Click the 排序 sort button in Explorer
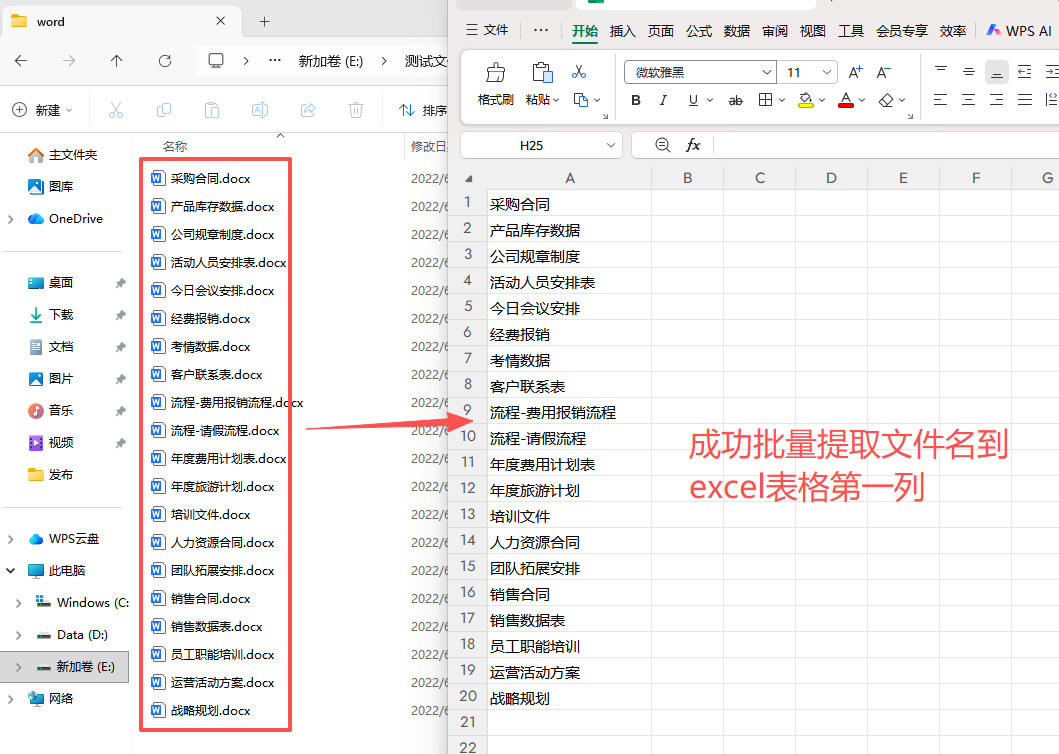1059x754 pixels. tap(423, 109)
